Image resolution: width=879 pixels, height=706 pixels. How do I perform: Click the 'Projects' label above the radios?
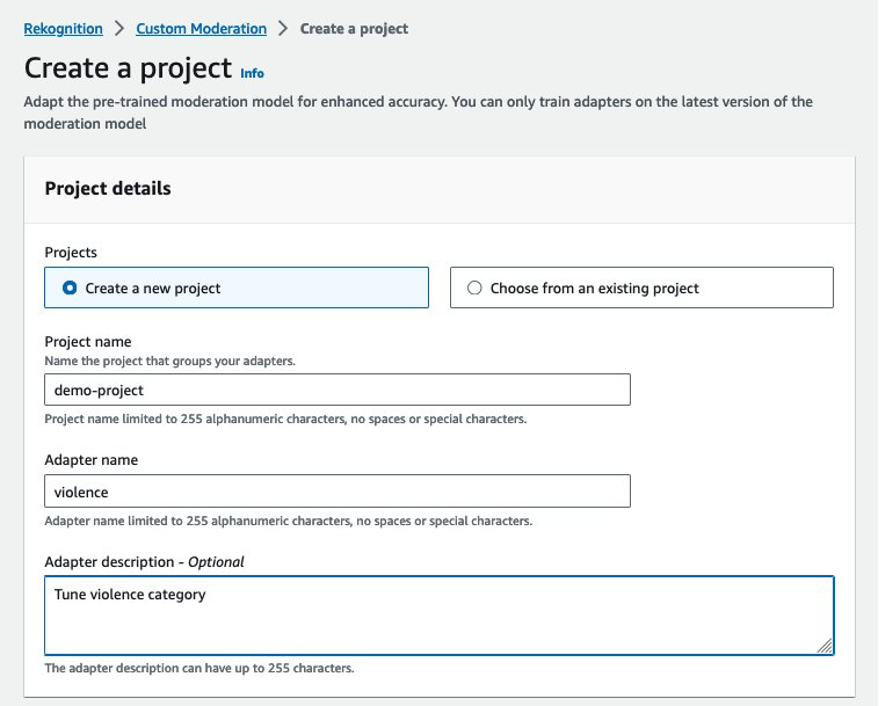click(x=71, y=253)
